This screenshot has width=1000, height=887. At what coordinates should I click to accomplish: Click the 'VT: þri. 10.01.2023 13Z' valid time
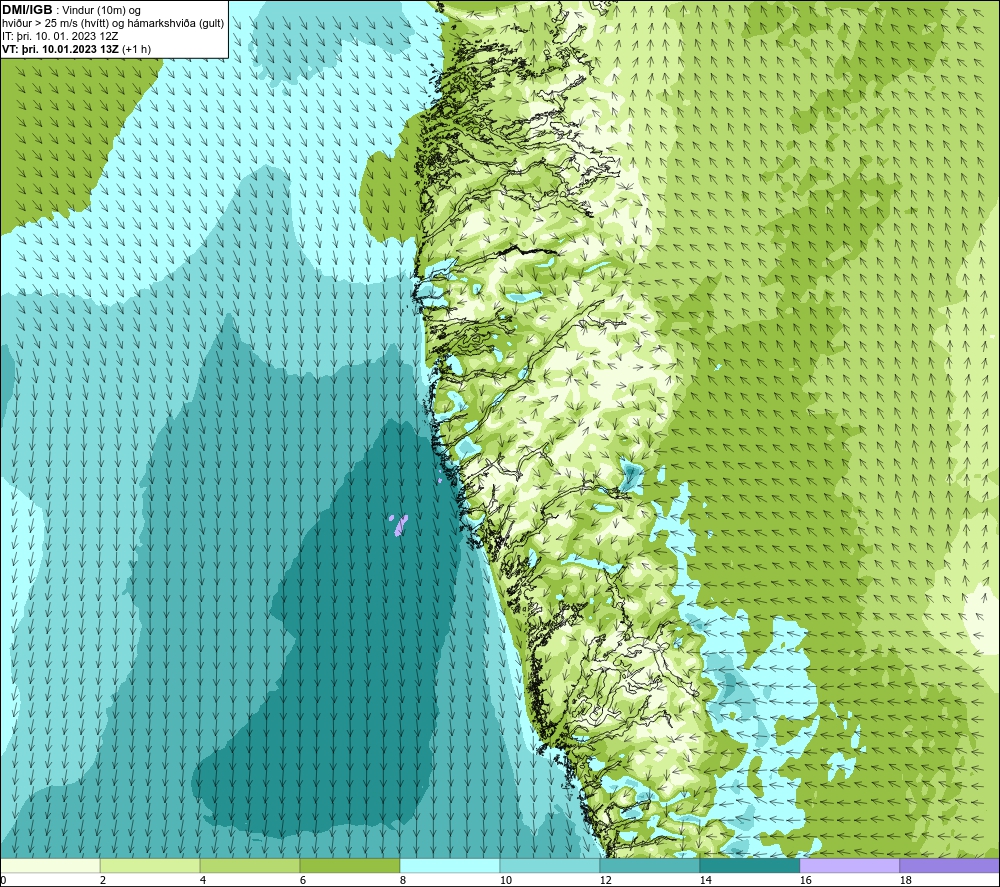pyautogui.click(x=61, y=49)
